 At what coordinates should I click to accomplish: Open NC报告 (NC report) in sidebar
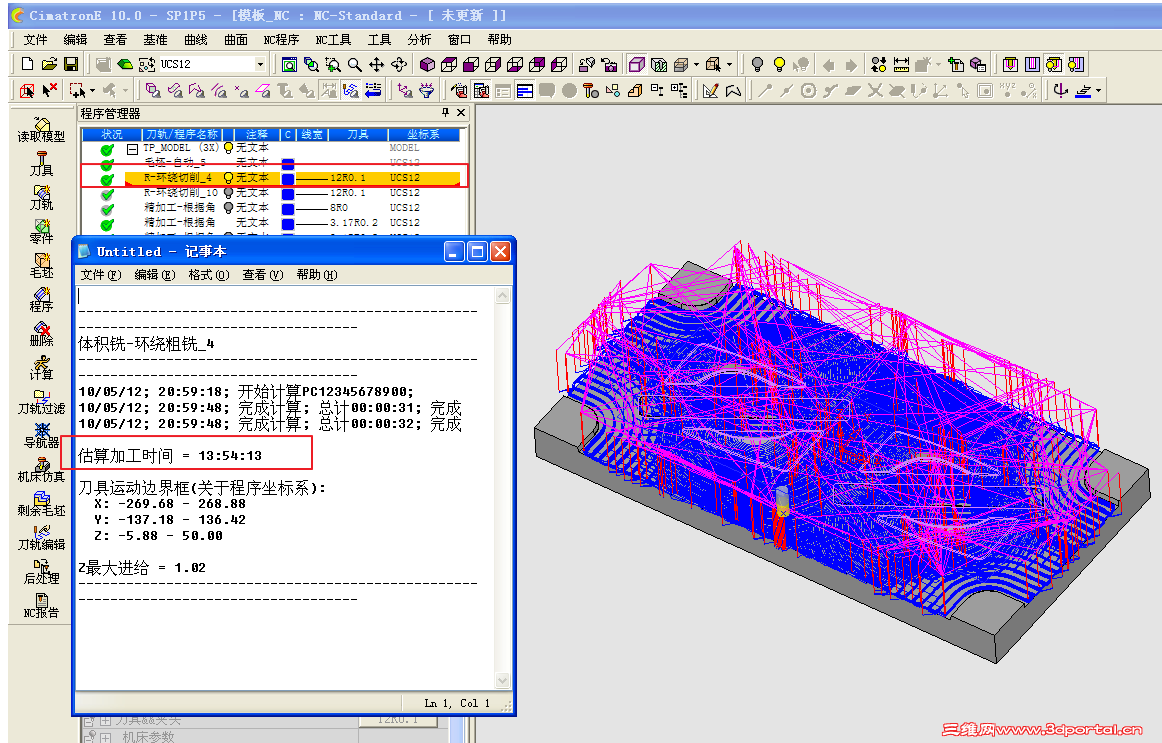coord(42,606)
